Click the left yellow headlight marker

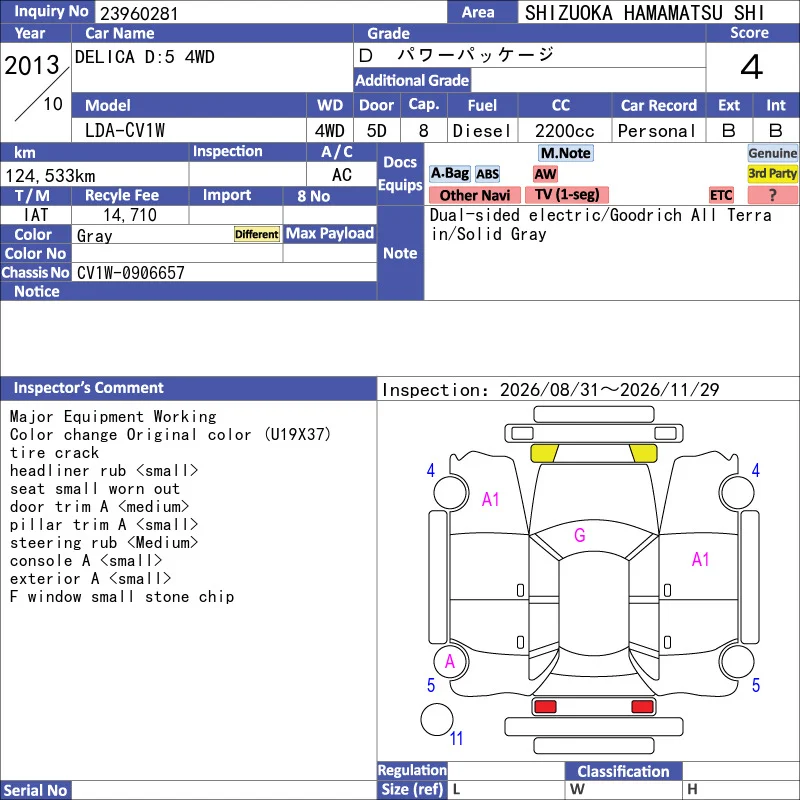click(544, 453)
